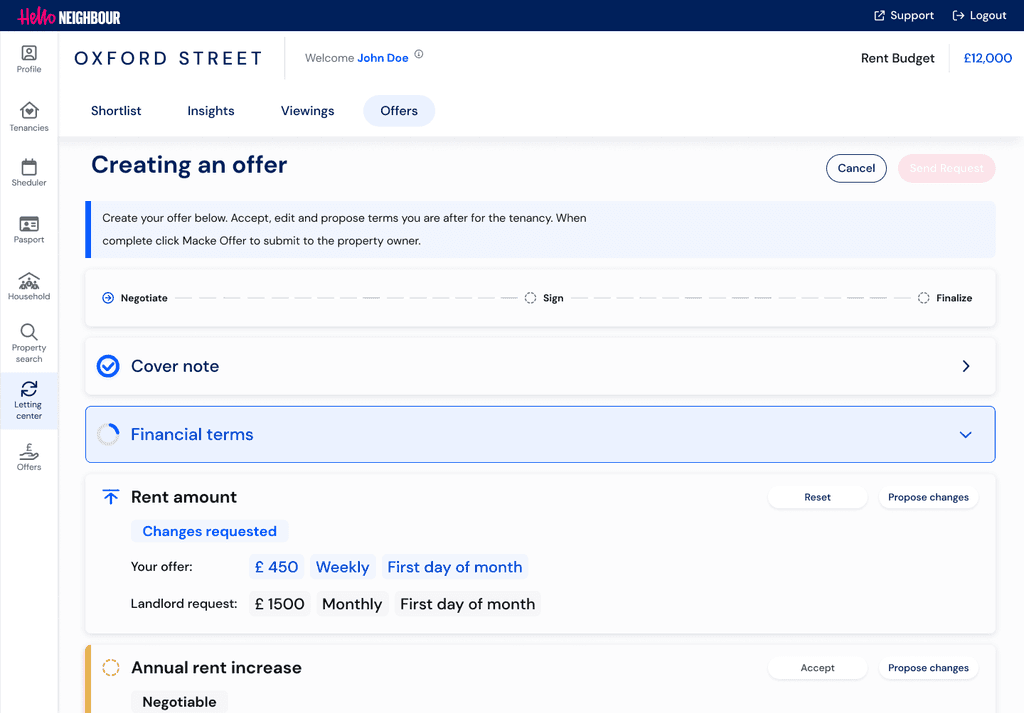Click the Annual rent increase status circle
Image resolution: width=1024 pixels, height=713 pixels.
[x=111, y=667]
